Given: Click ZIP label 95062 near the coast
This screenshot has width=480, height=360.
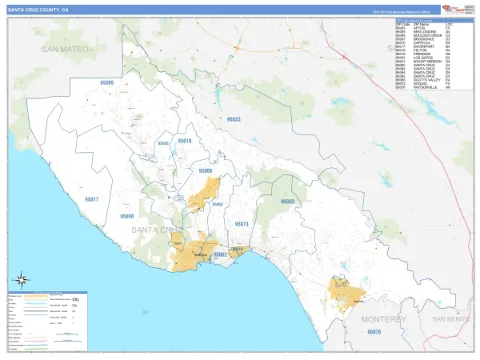Looking at the screenshot, I should [x=220, y=255].
